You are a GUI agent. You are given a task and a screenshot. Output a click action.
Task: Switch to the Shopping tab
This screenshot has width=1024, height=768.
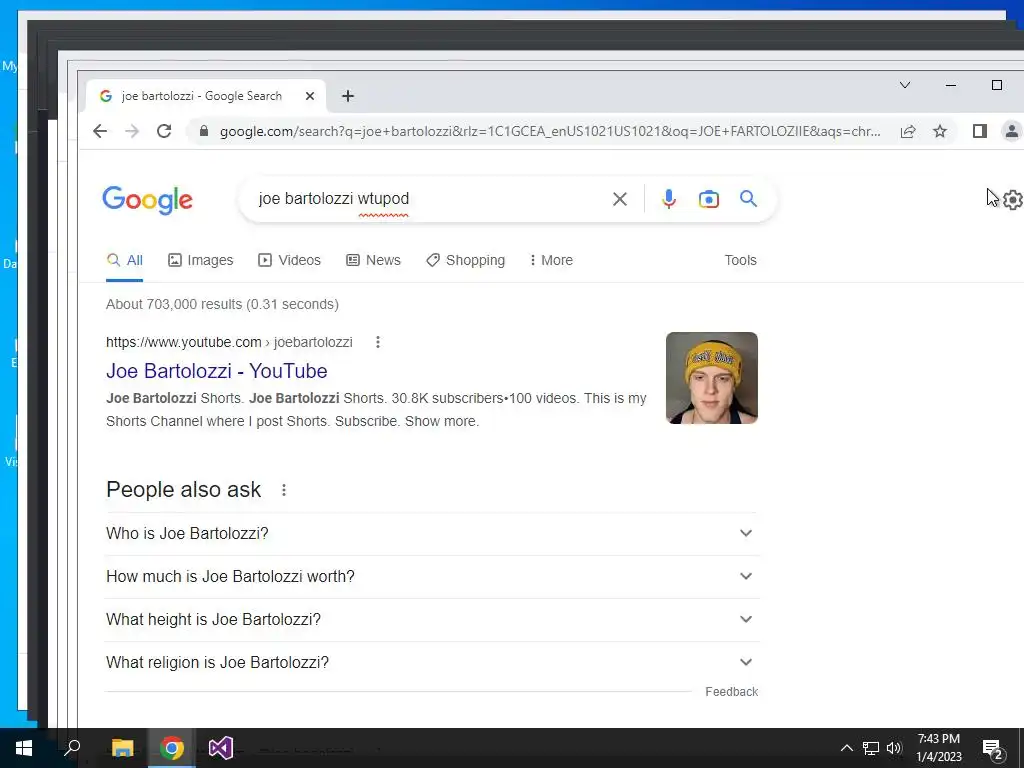pos(466,260)
